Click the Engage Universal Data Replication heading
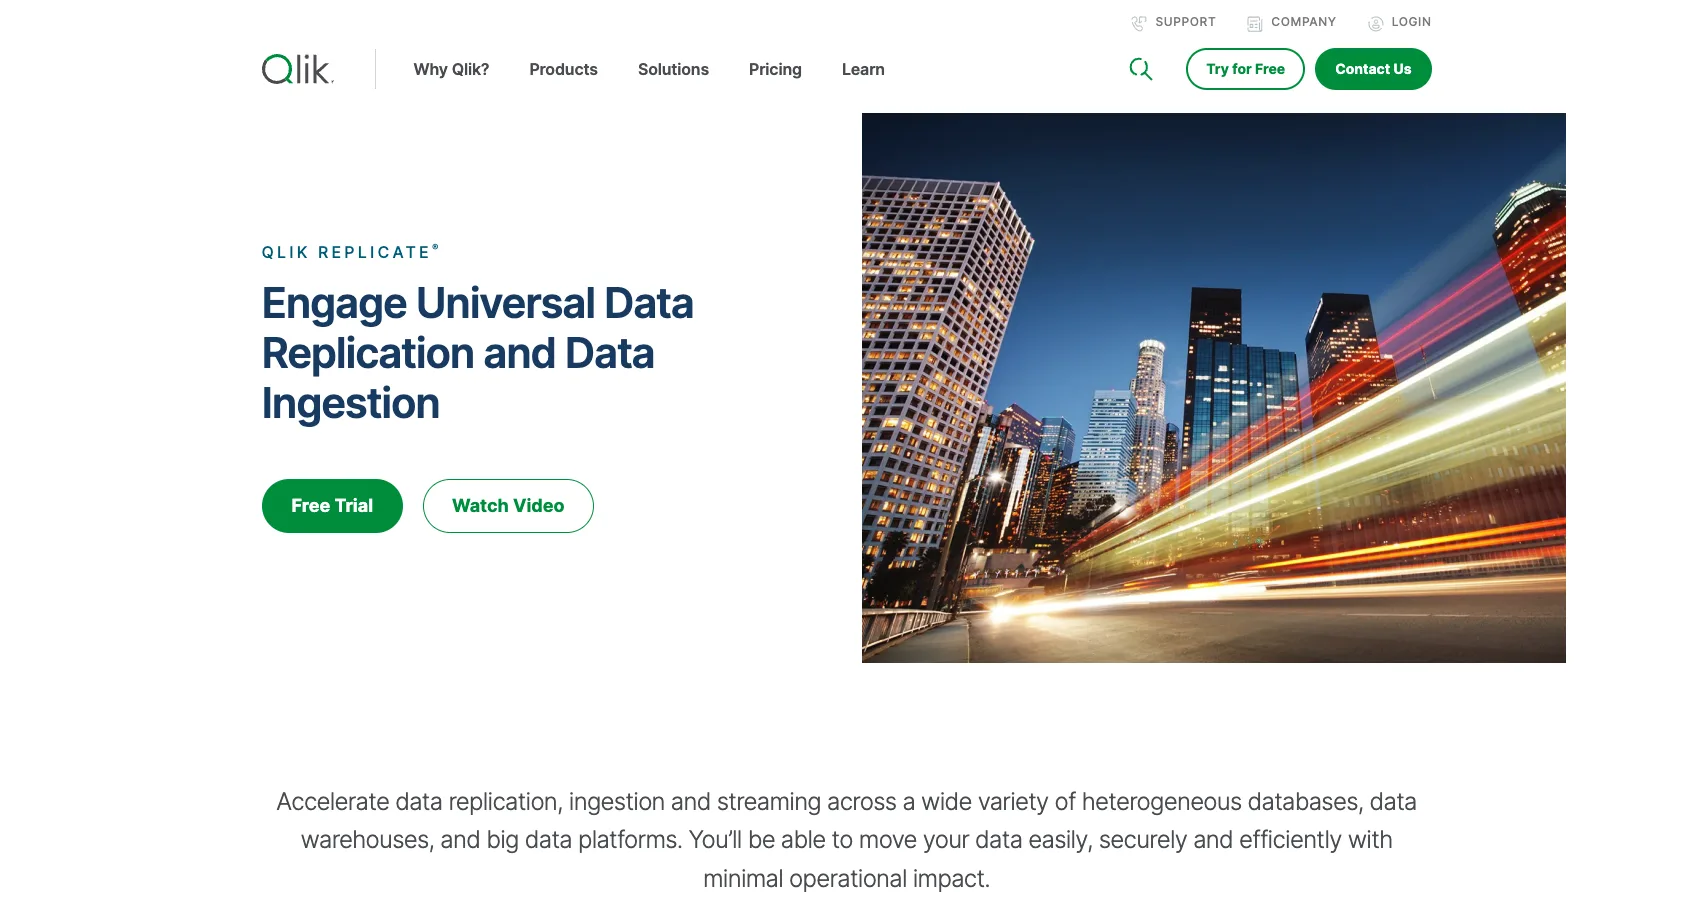 [478, 353]
